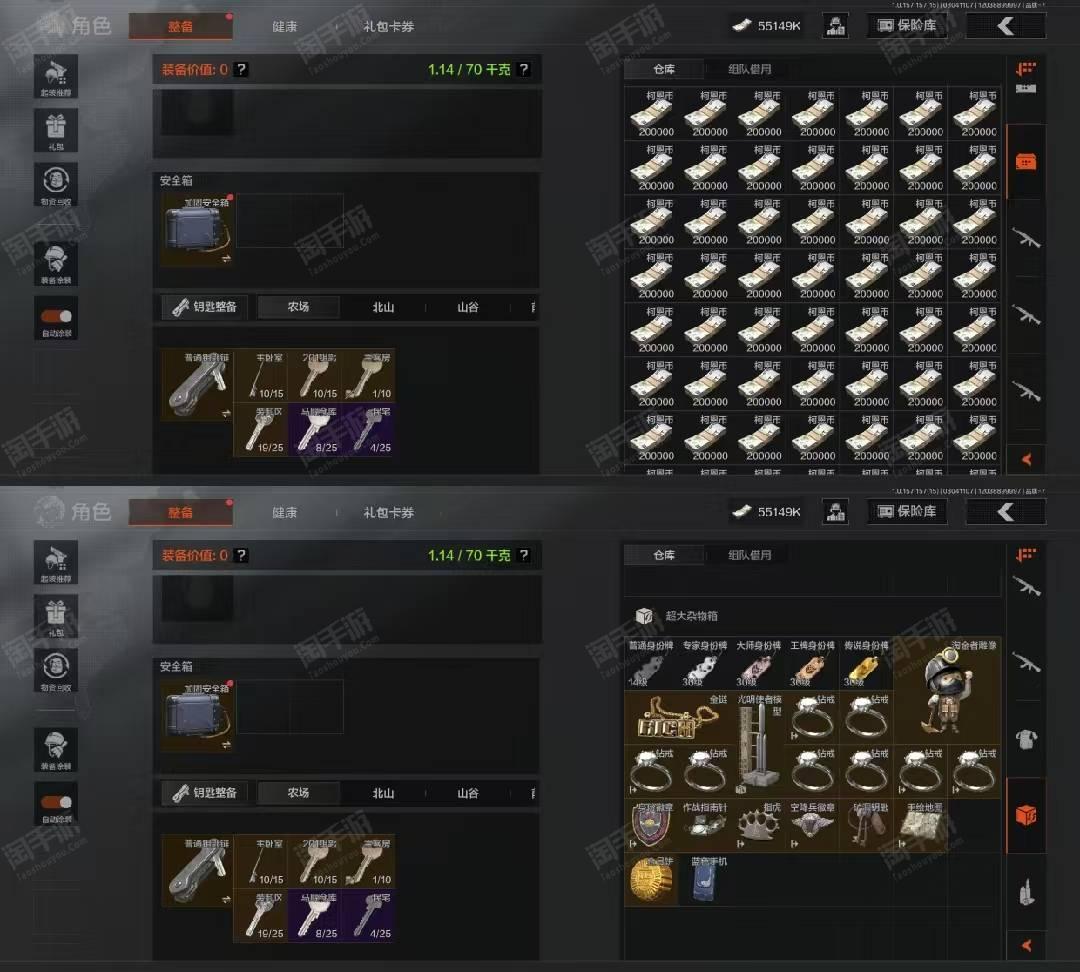Screen dimensions: 1080x972
Task: Click the 火箭使者模型 rocket model item
Action: click(x=758, y=745)
